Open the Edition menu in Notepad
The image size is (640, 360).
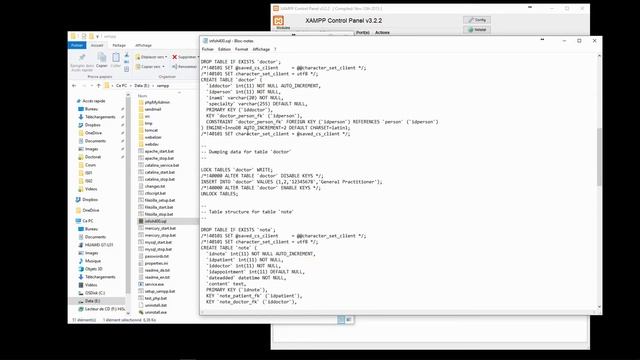point(224,49)
